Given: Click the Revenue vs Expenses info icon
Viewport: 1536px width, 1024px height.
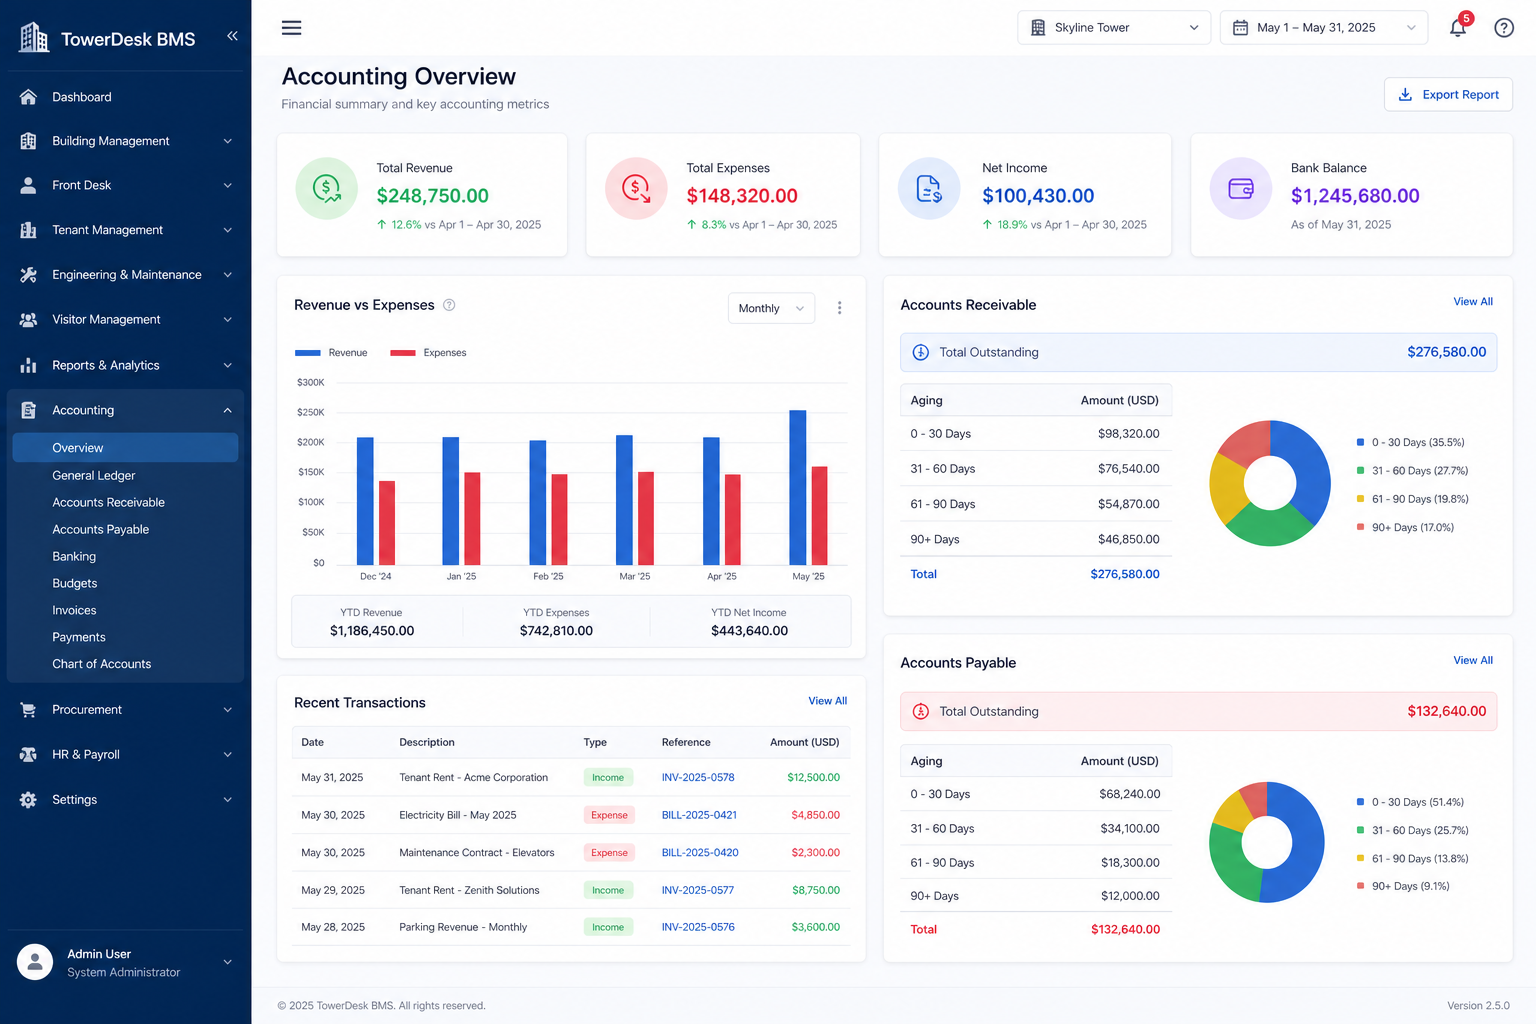Looking at the screenshot, I should click(x=449, y=305).
